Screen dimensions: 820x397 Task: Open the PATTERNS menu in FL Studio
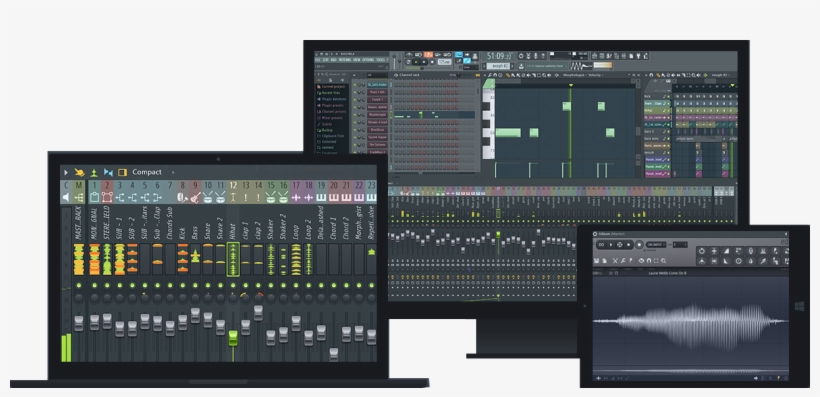[x=345, y=60]
